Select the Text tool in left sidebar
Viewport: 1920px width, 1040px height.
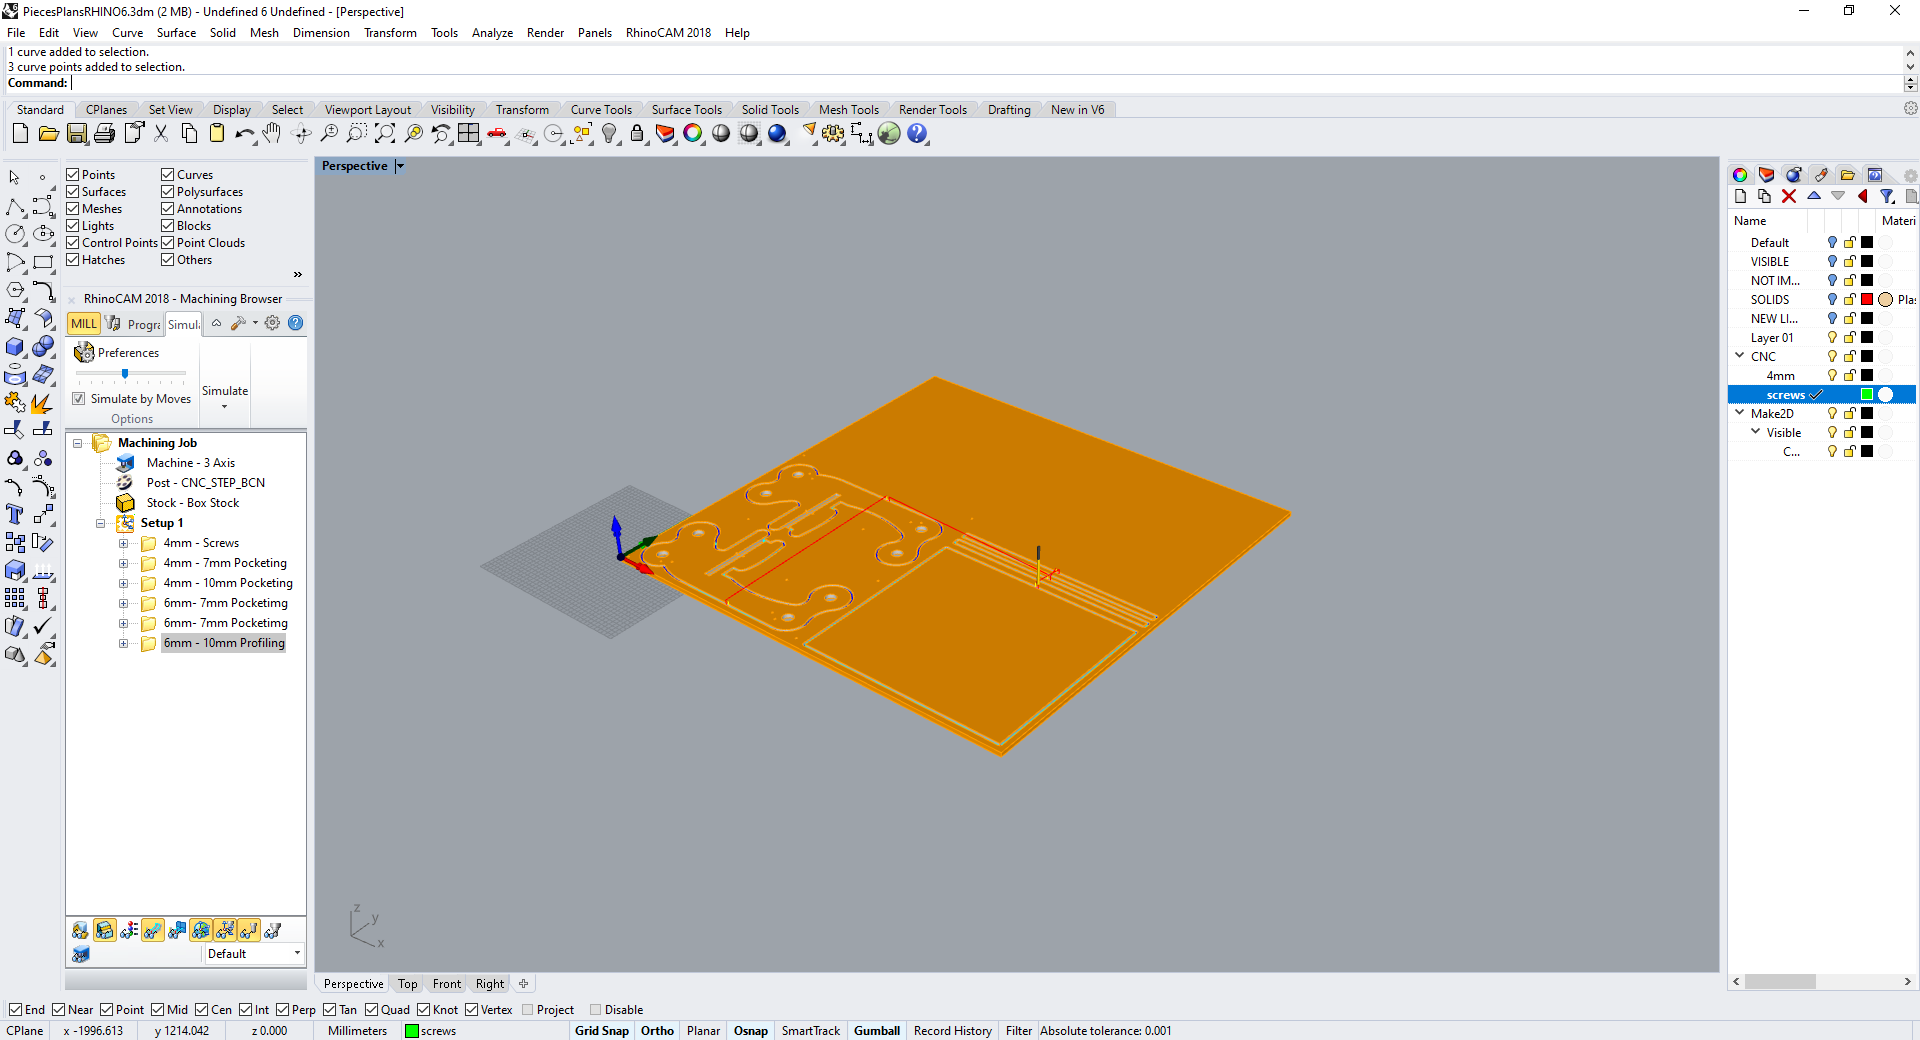[x=15, y=514]
